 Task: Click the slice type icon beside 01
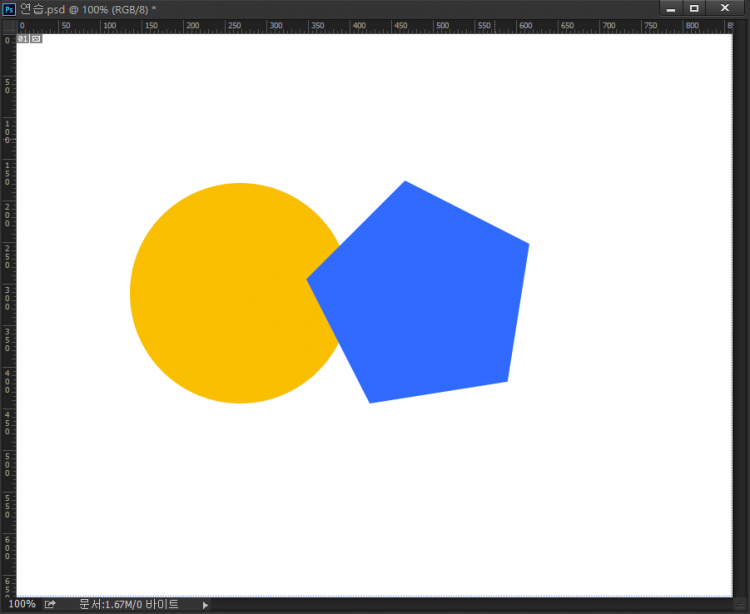(36, 39)
